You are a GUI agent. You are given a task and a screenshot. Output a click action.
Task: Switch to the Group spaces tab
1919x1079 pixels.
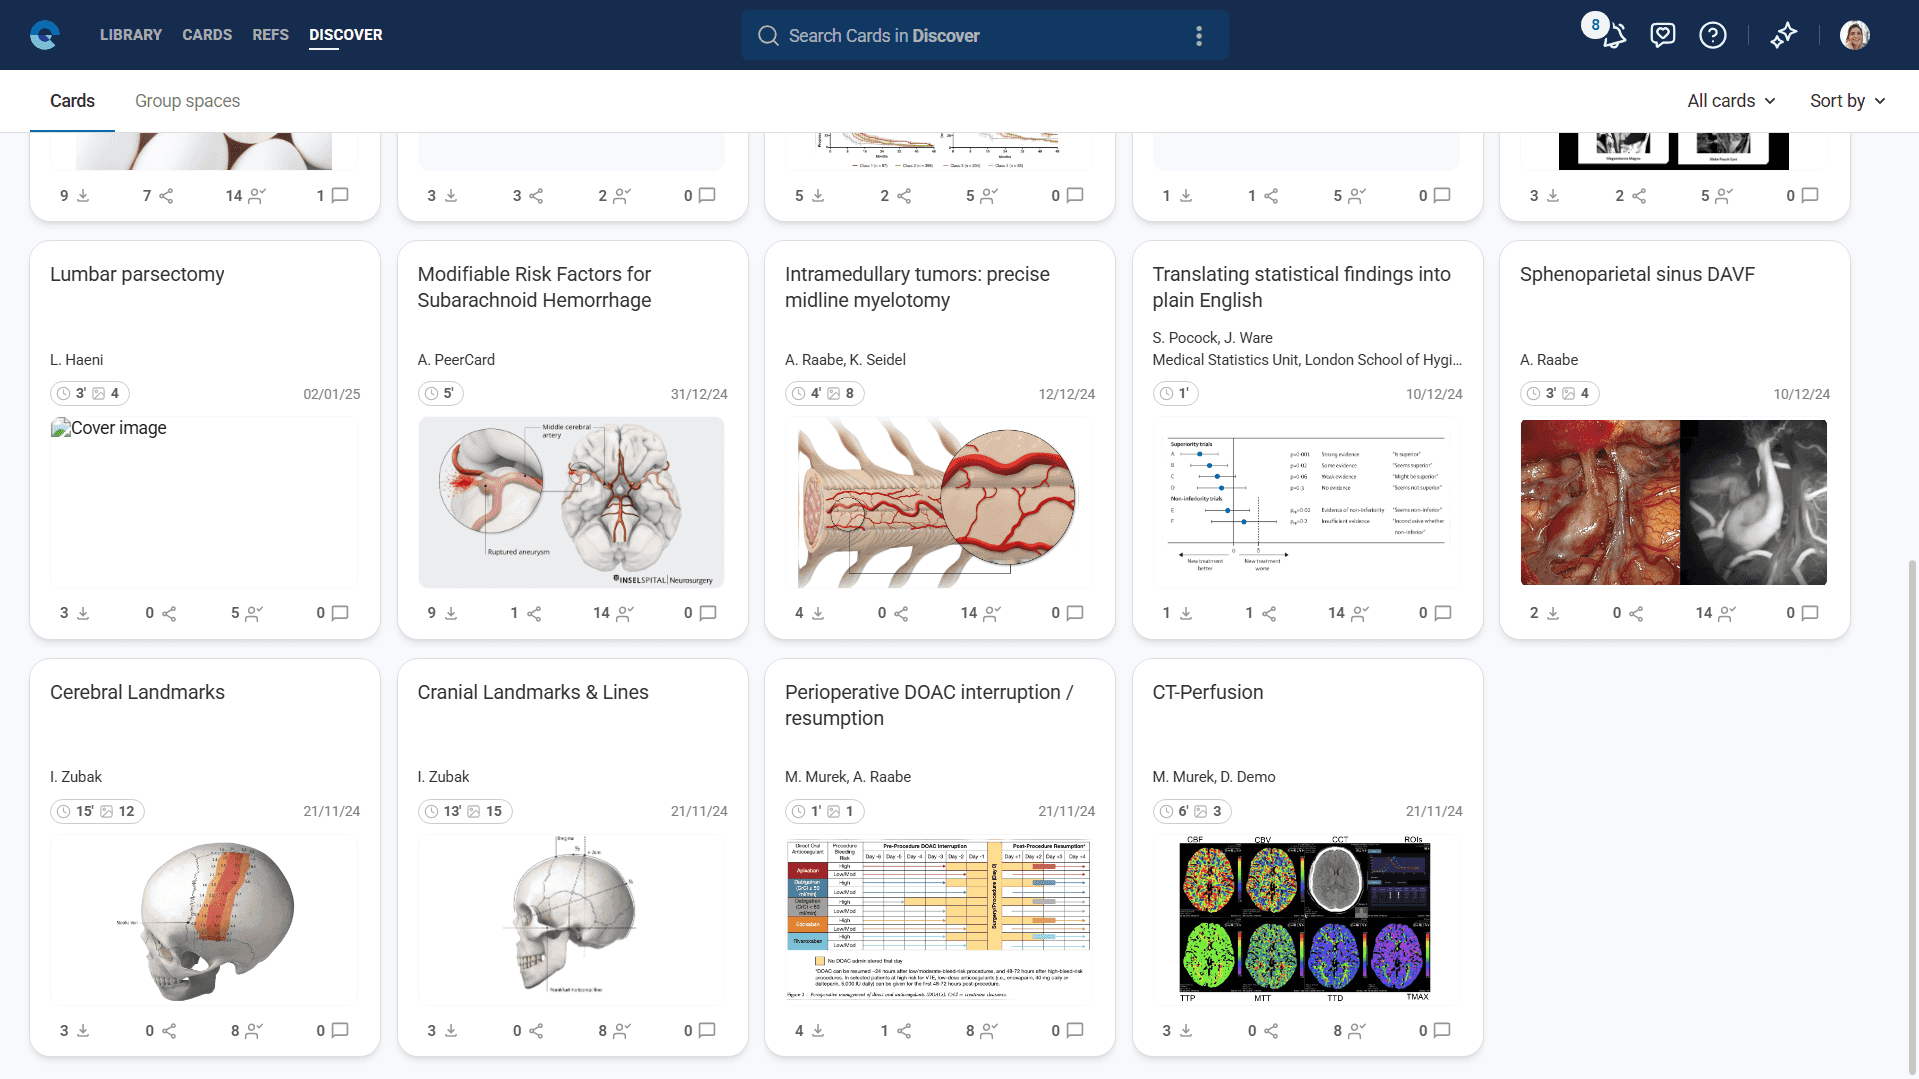pyautogui.click(x=187, y=101)
